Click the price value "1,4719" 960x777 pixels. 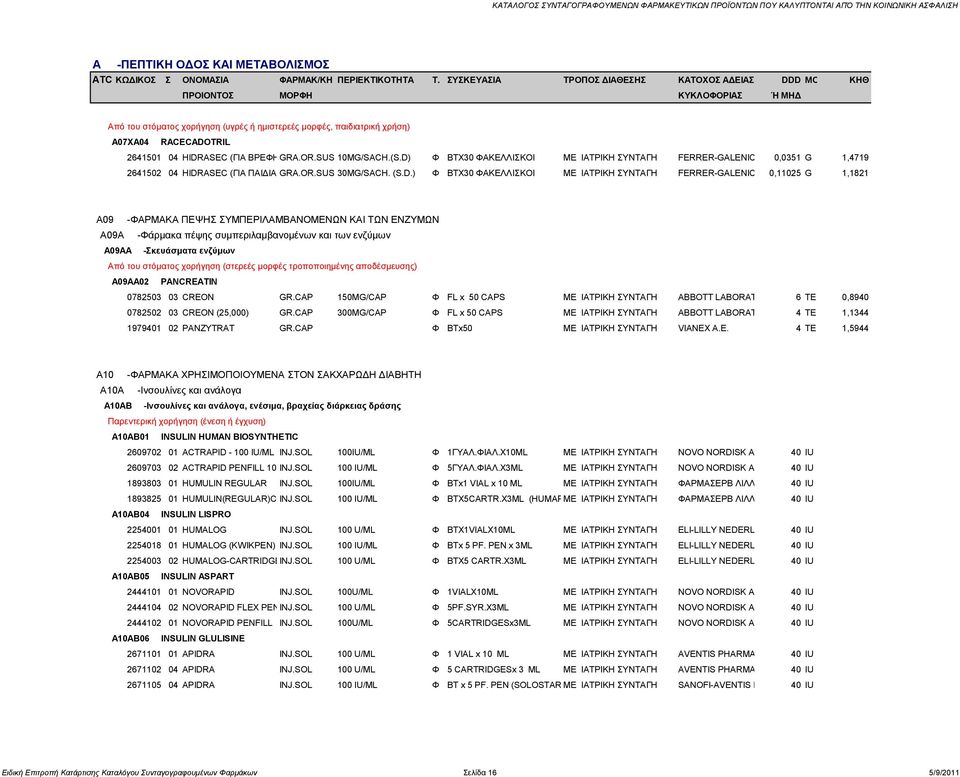coord(855,157)
